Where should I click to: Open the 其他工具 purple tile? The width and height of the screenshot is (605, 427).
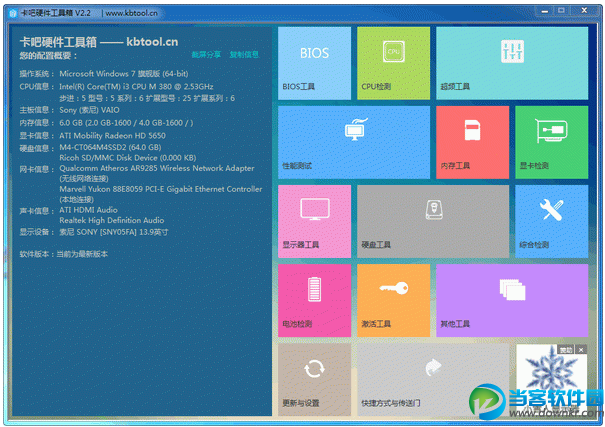[x=512, y=300]
